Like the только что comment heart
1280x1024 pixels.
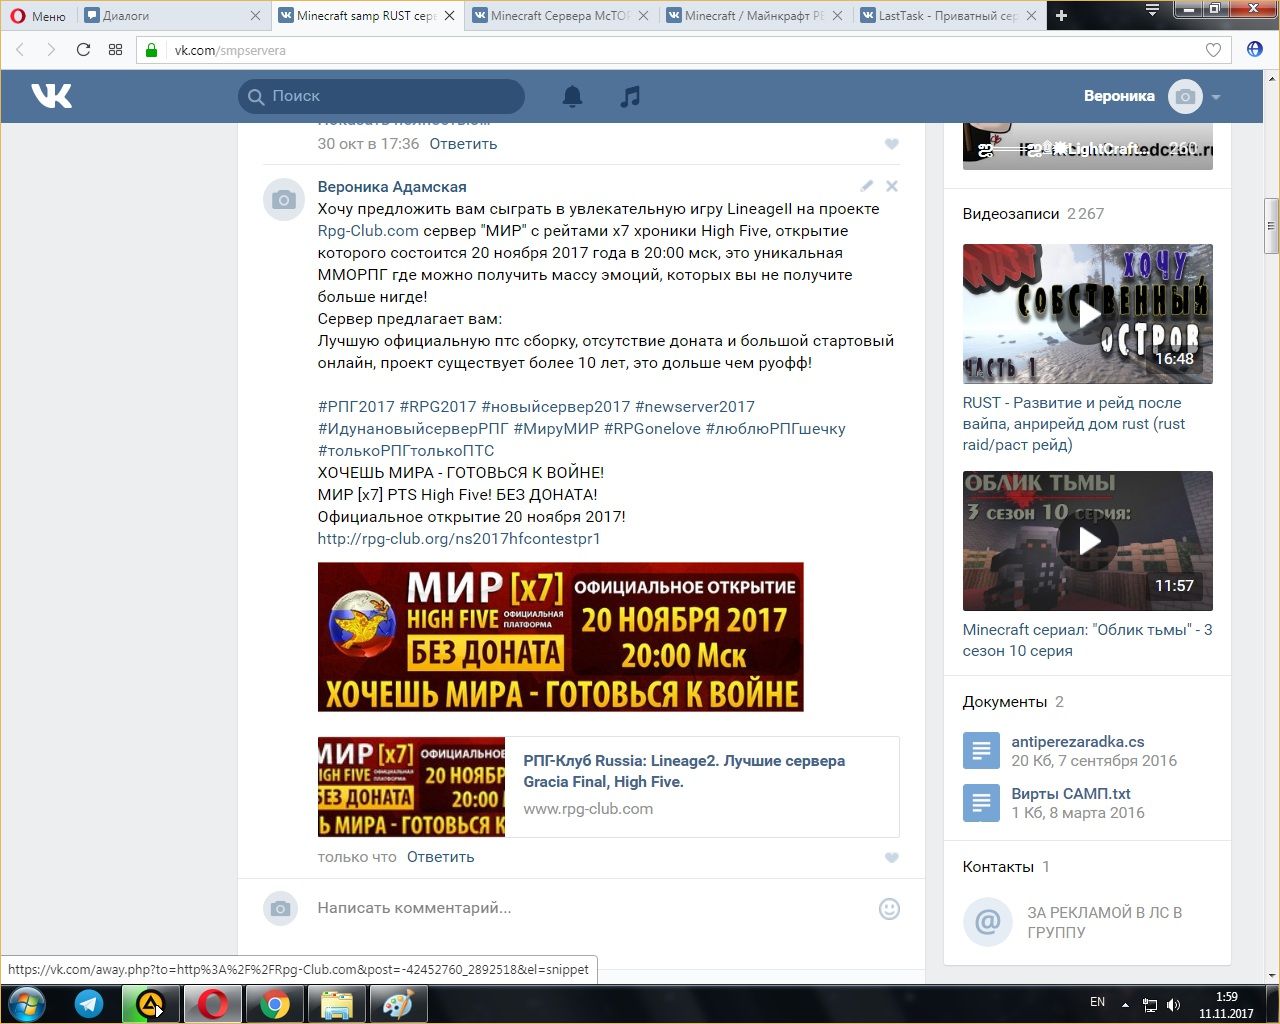click(892, 857)
